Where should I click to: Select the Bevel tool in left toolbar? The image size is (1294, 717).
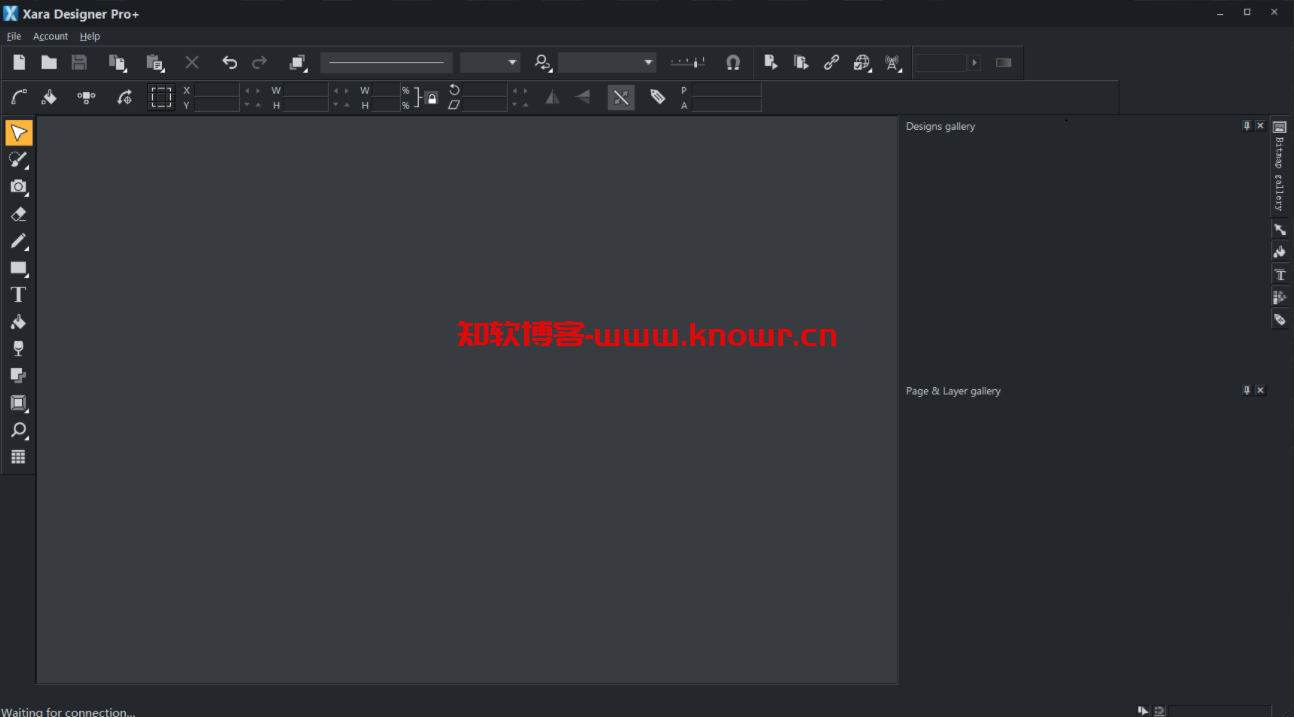[18, 403]
